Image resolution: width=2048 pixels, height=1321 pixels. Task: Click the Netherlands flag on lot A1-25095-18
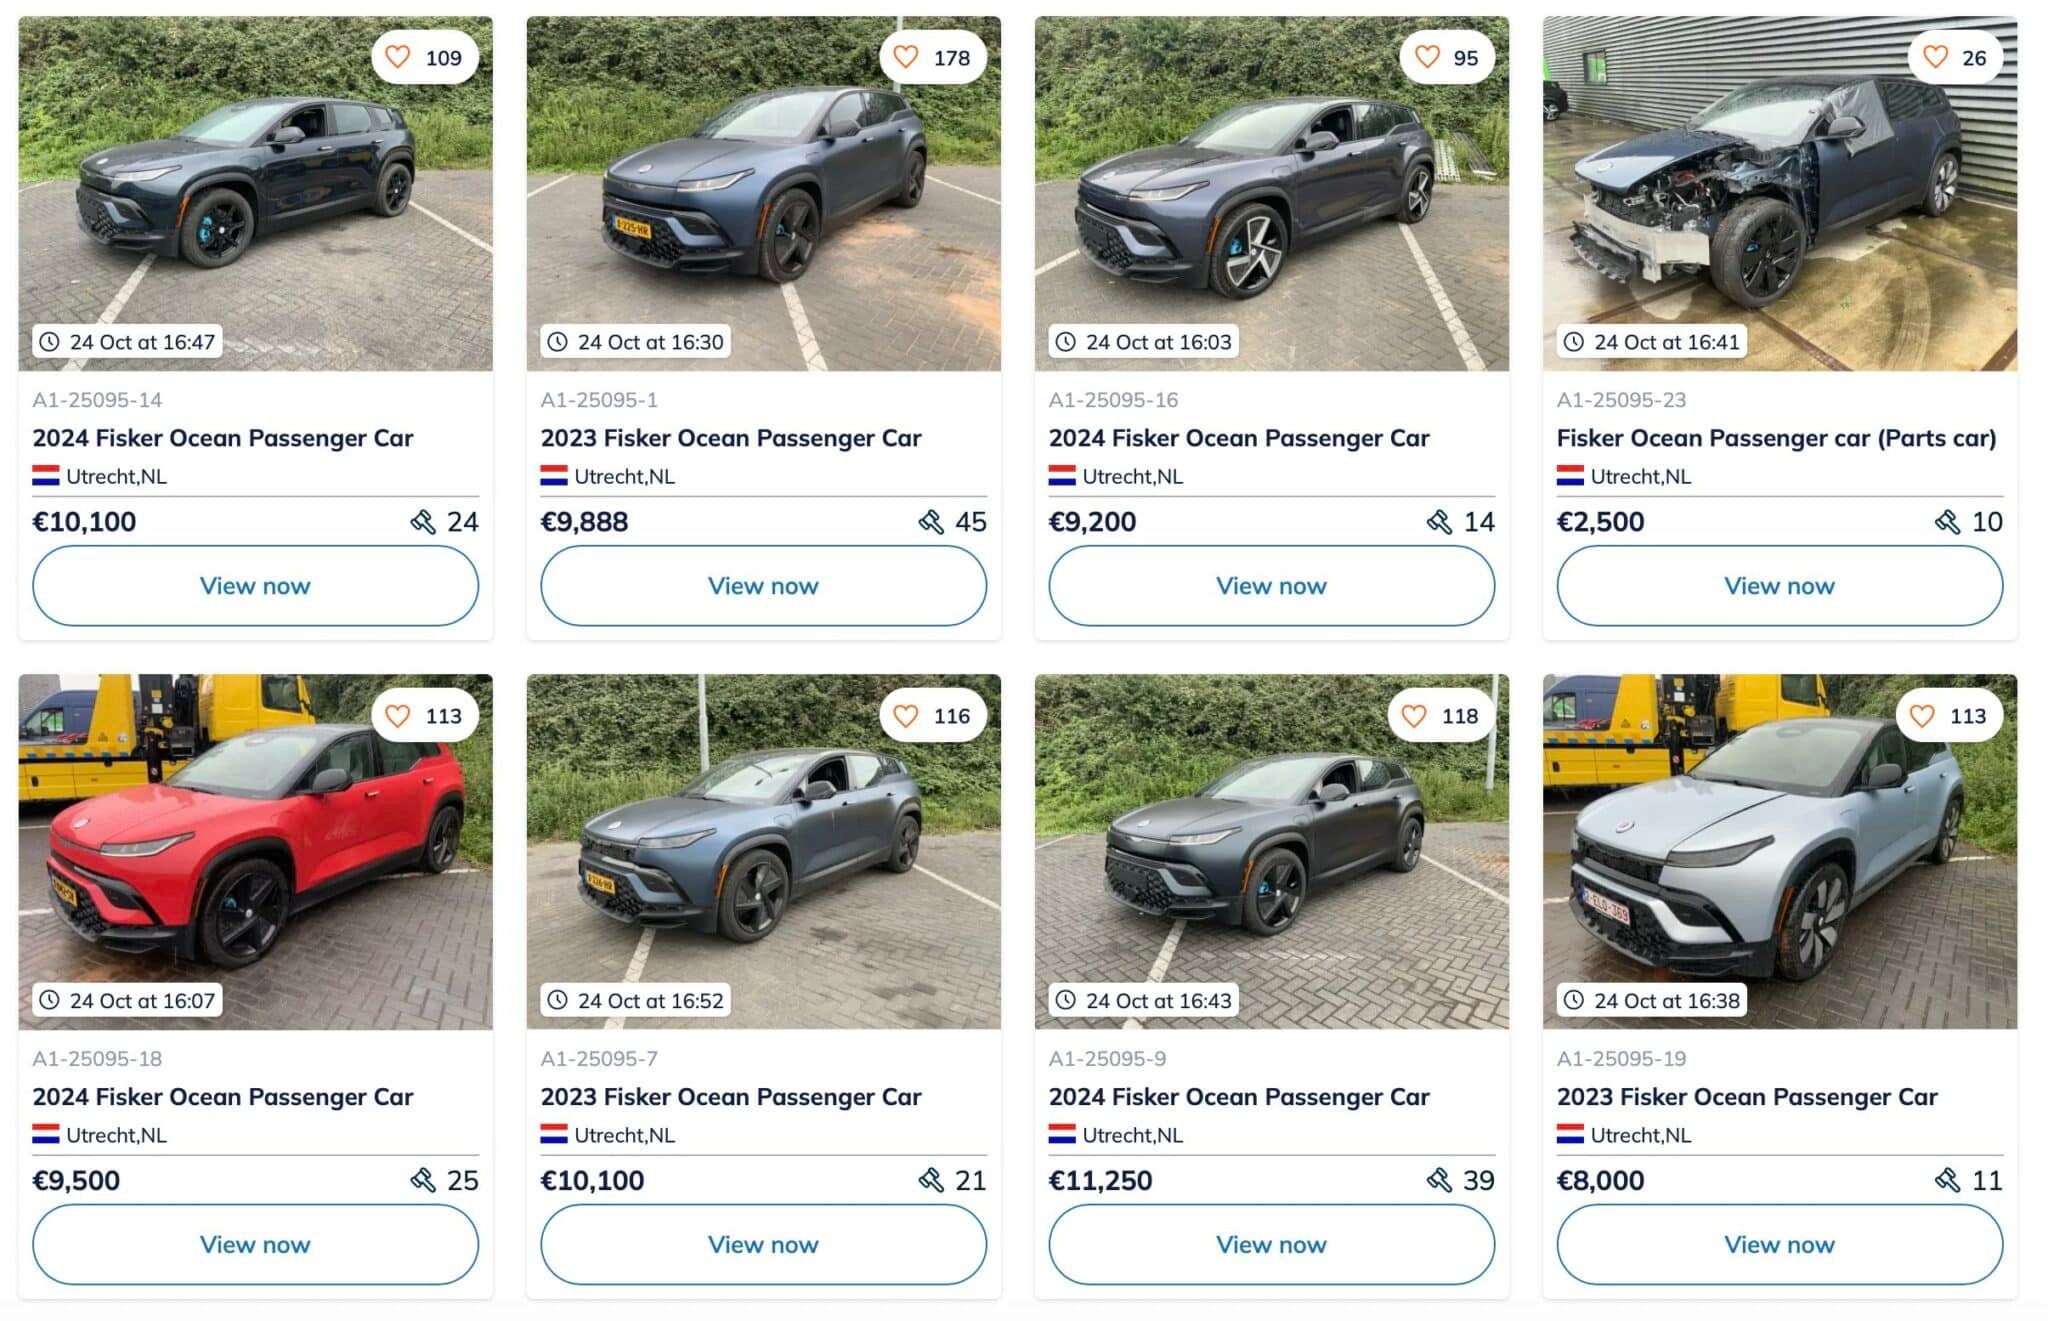coord(46,1135)
